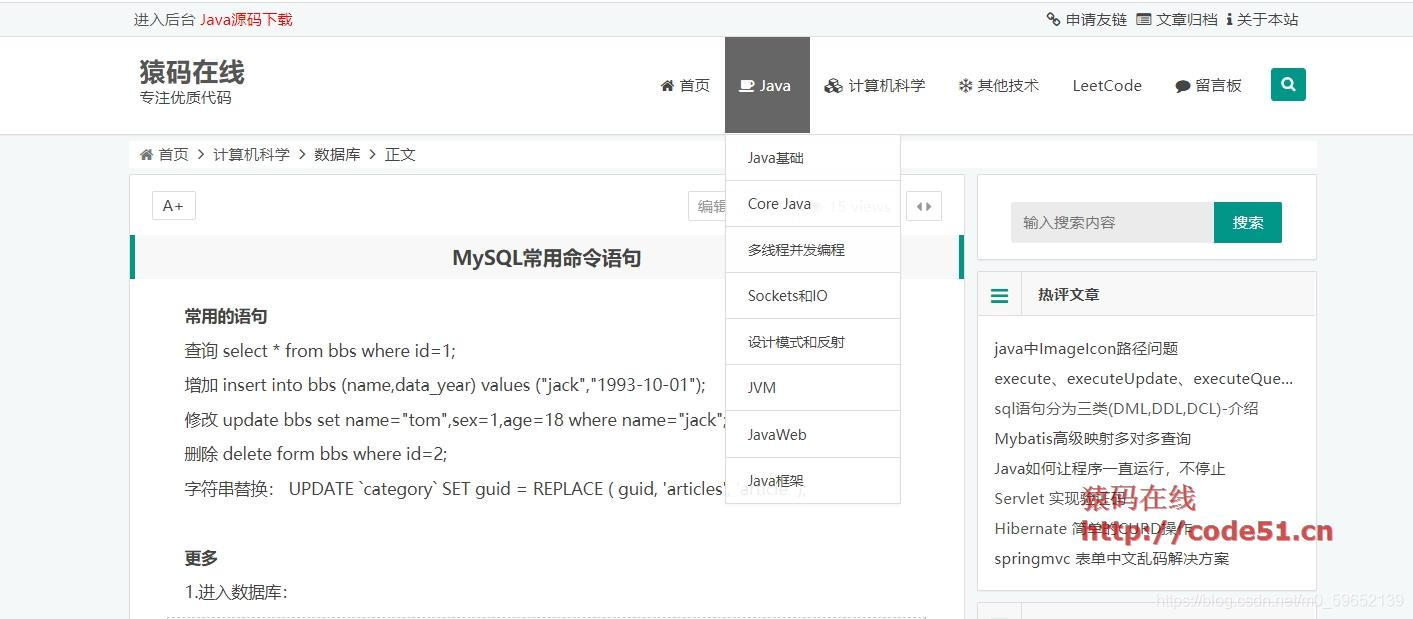Click the 热评文章 list icon
This screenshot has width=1413, height=619.
999,295
